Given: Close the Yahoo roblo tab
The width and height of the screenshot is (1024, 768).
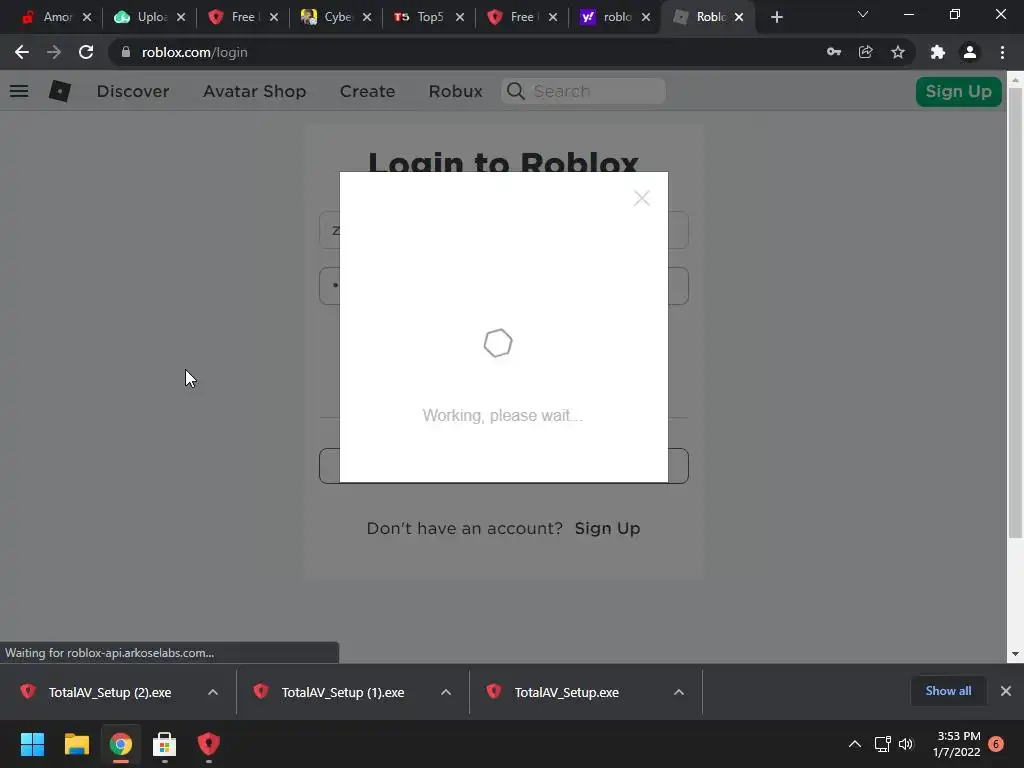Looking at the screenshot, I should click(x=646, y=17).
